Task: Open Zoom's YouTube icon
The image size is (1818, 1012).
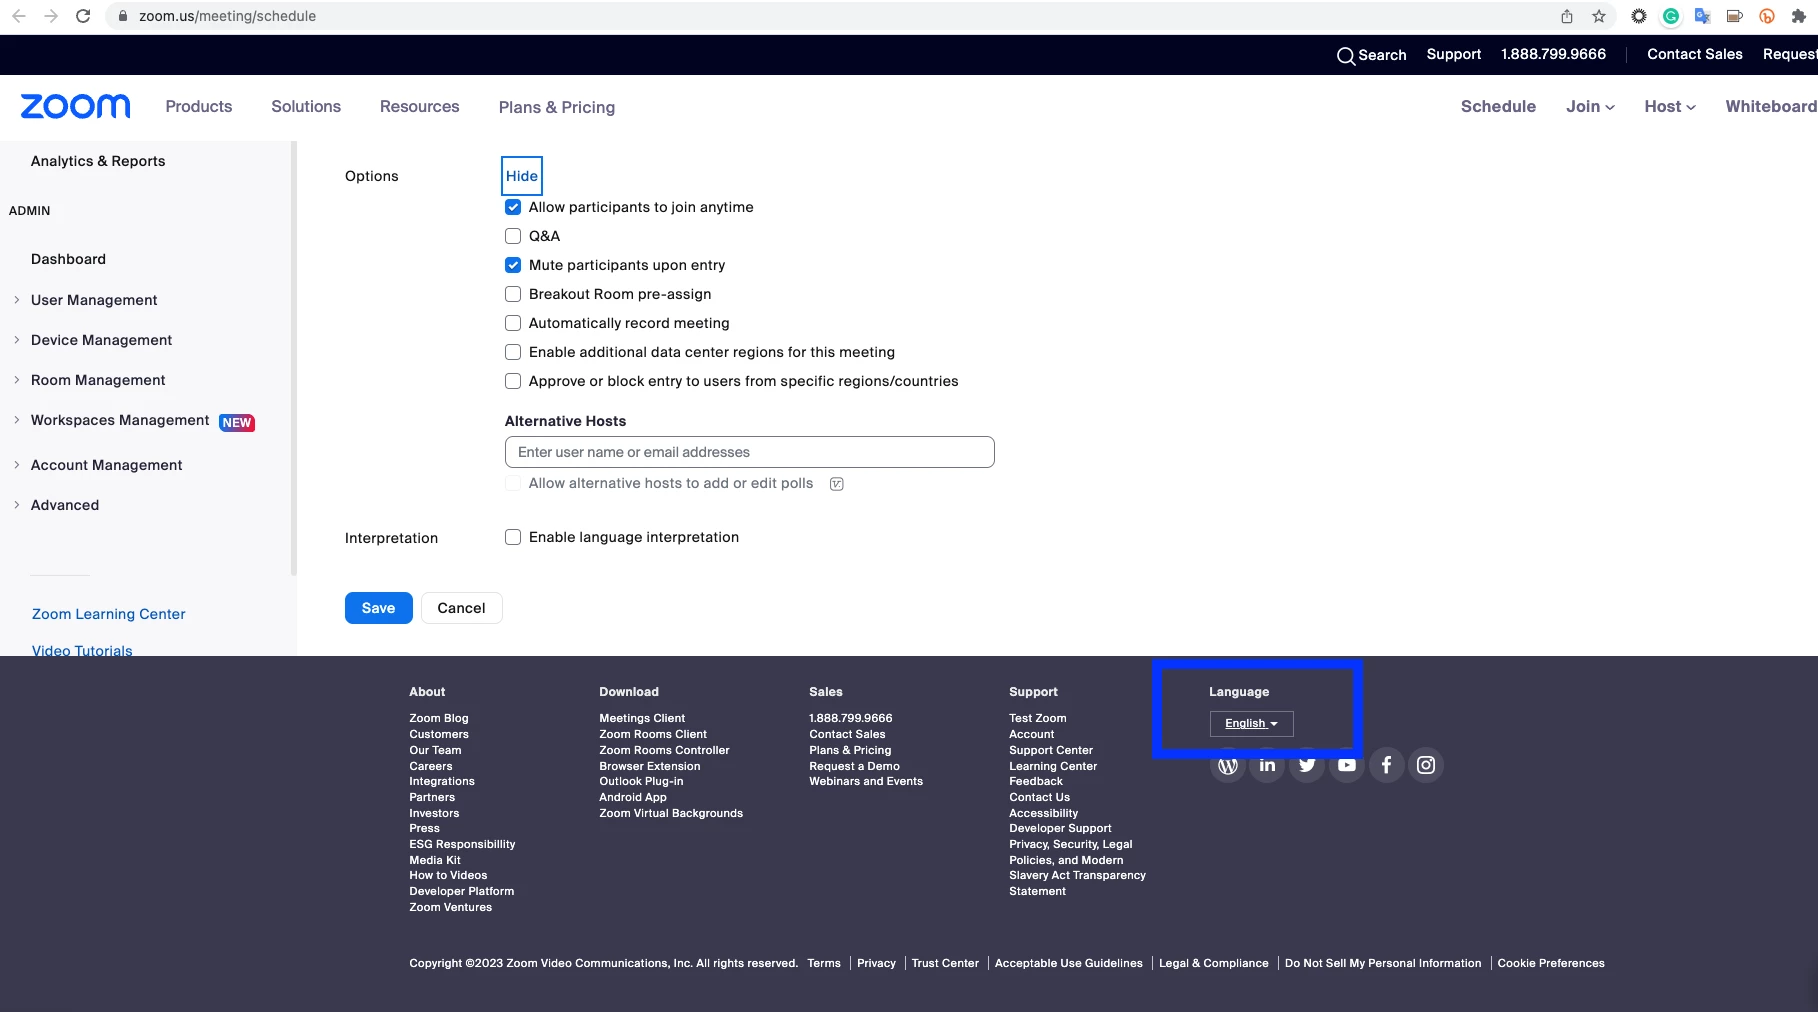Action: [x=1347, y=765]
